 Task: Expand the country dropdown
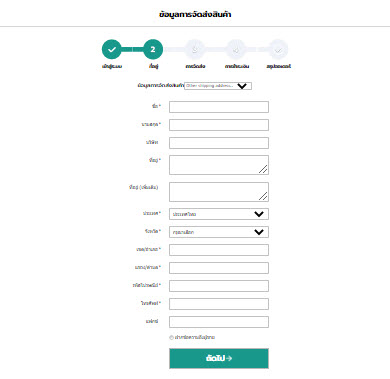point(219,214)
